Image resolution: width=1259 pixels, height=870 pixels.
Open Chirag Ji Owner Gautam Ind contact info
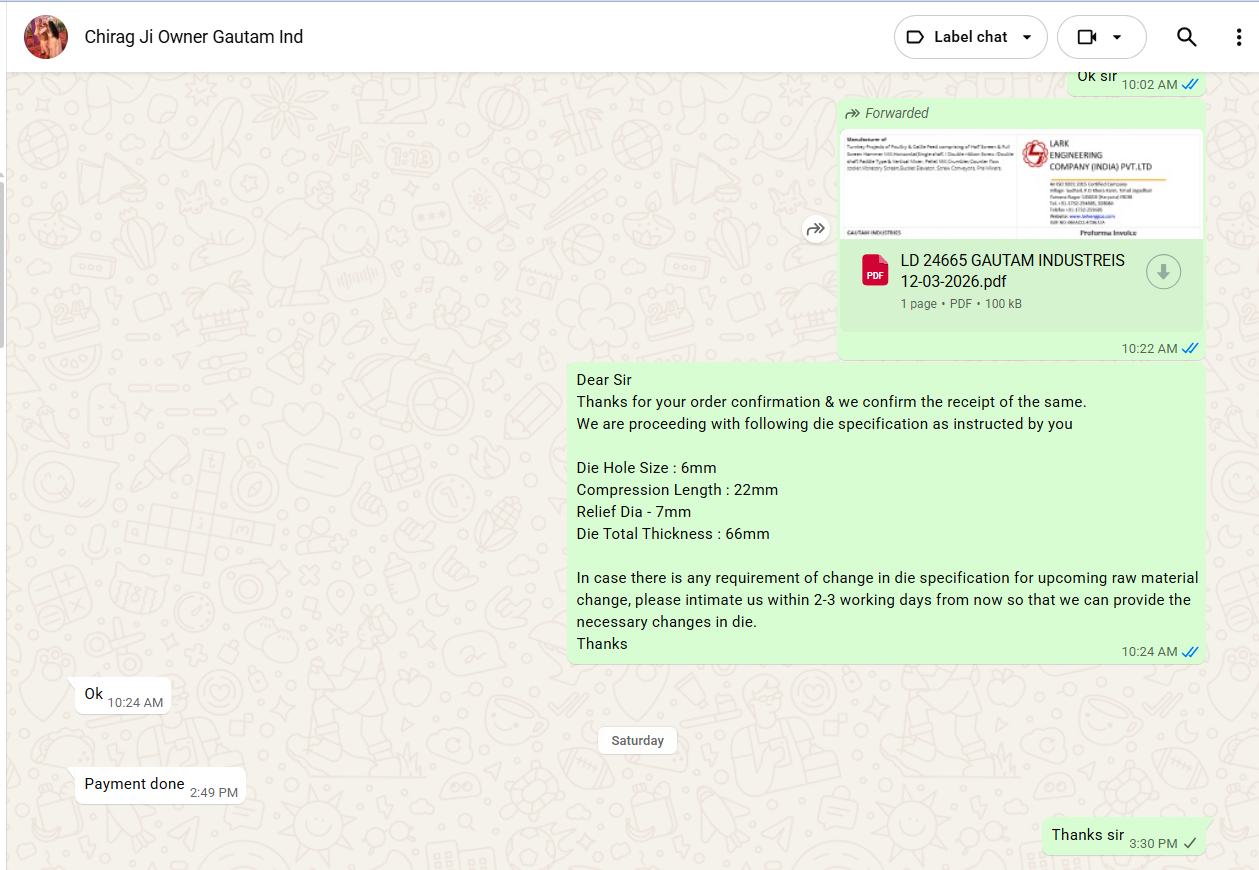193,37
